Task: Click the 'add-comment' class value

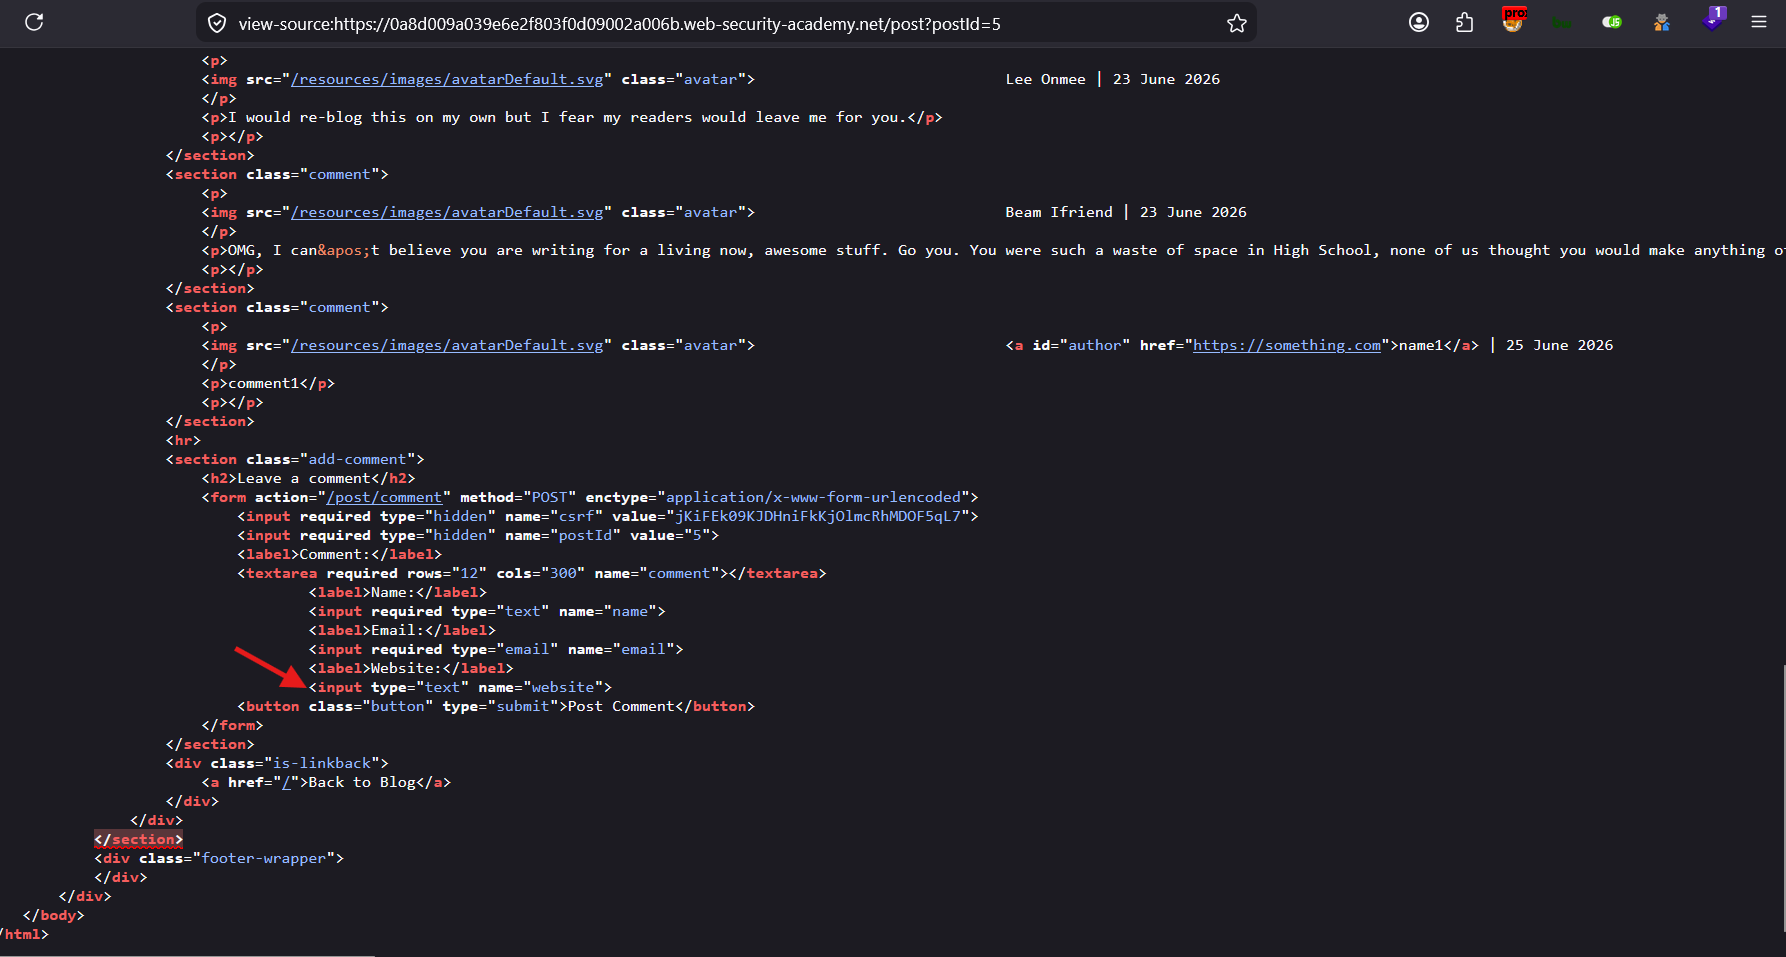Action: pyautogui.click(x=358, y=459)
